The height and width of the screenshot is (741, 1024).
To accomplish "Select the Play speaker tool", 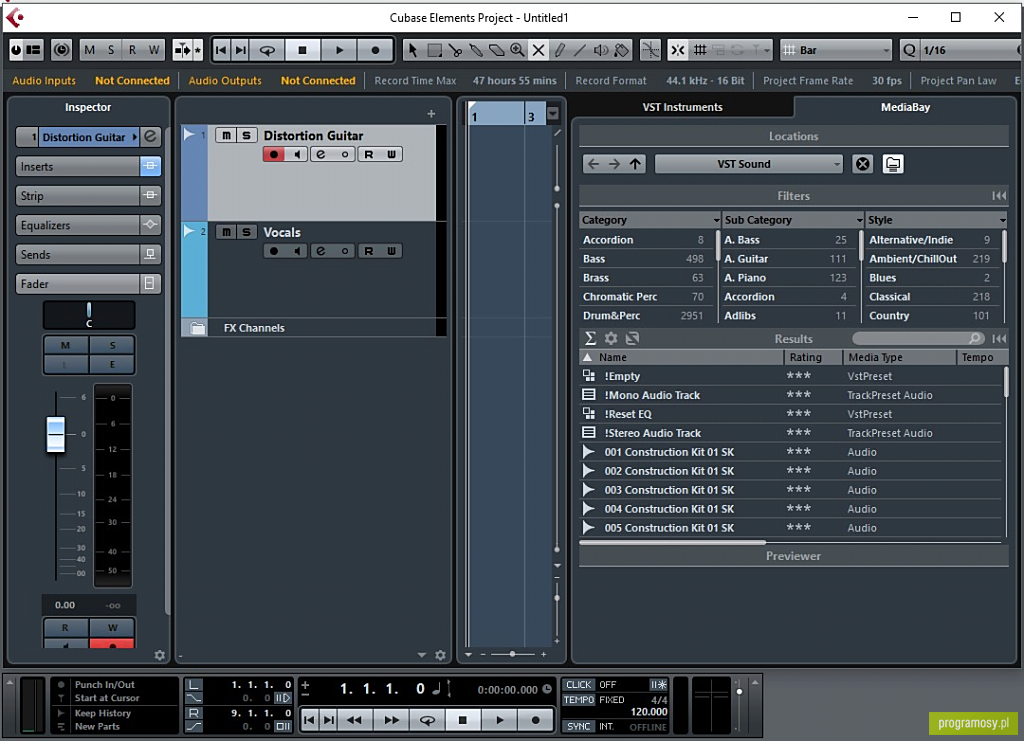I will (601, 50).
